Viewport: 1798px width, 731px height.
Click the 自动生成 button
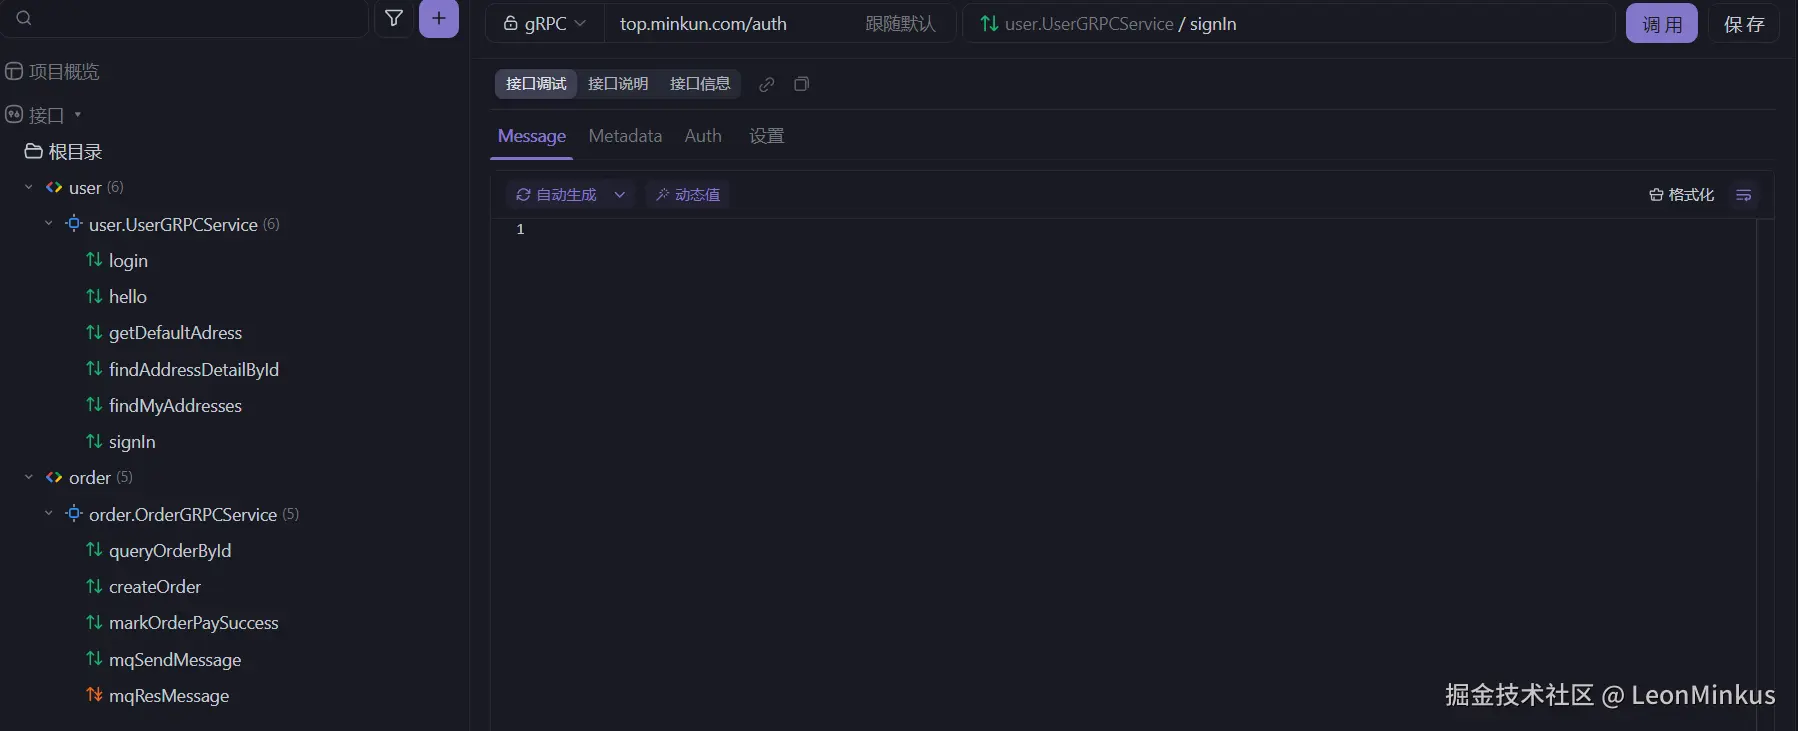[x=557, y=195]
